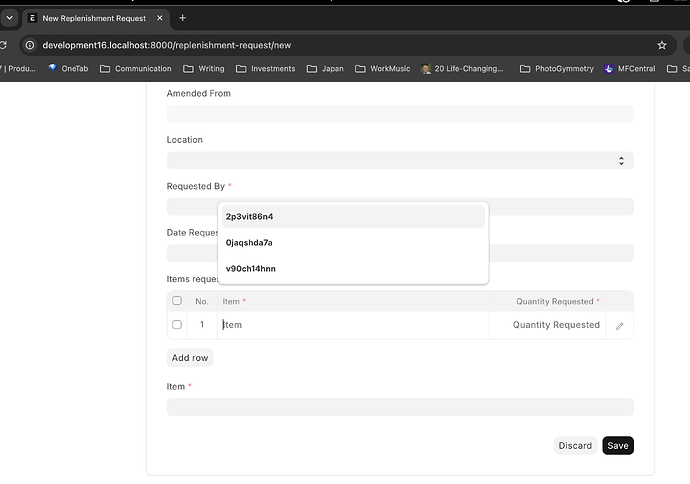Image resolution: width=690 pixels, height=484 pixels.
Task: Click the Add row button
Action: [190, 358]
